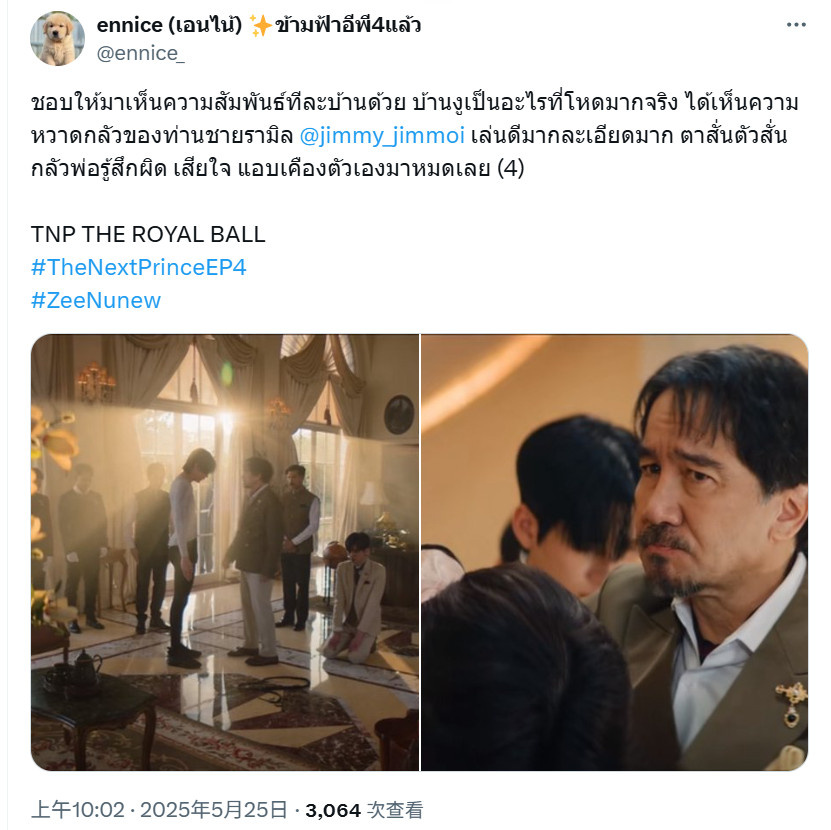View the close-up photo of goateed man
This screenshot has height=830, width=831.
coord(615,552)
